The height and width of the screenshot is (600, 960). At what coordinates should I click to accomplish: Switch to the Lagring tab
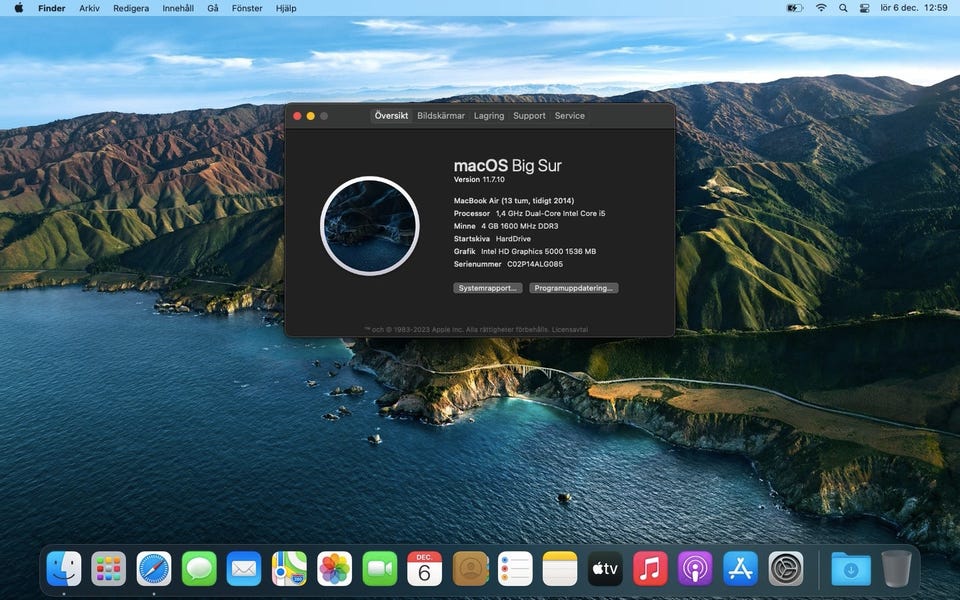coord(489,116)
